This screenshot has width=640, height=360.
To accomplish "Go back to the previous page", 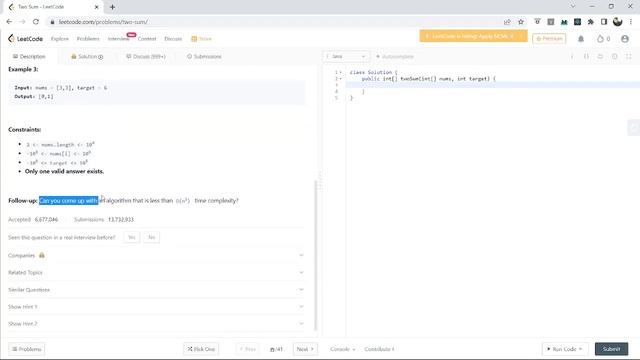I will point(9,22).
